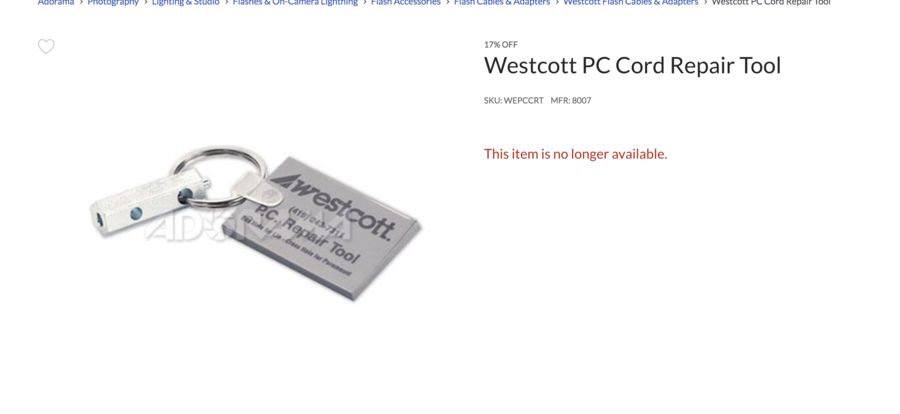The width and height of the screenshot is (900, 414).
Task: Click the 17% OFF label
Action: pyautogui.click(x=501, y=44)
